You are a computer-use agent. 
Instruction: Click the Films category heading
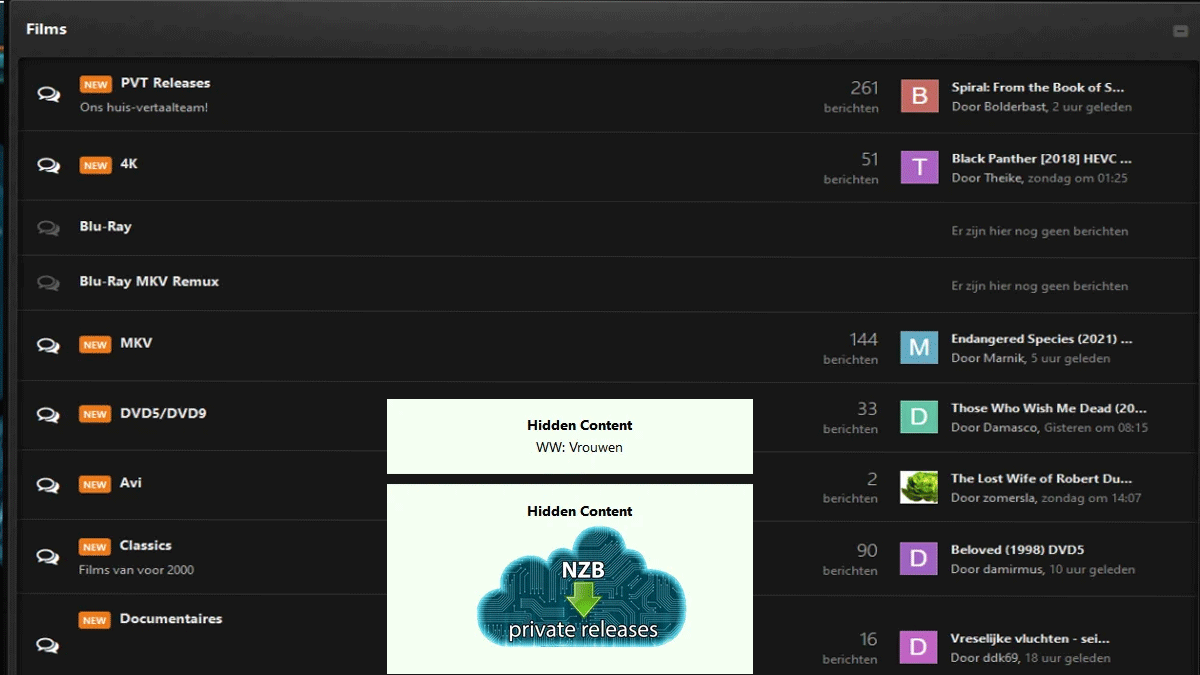[x=46, y=29]
